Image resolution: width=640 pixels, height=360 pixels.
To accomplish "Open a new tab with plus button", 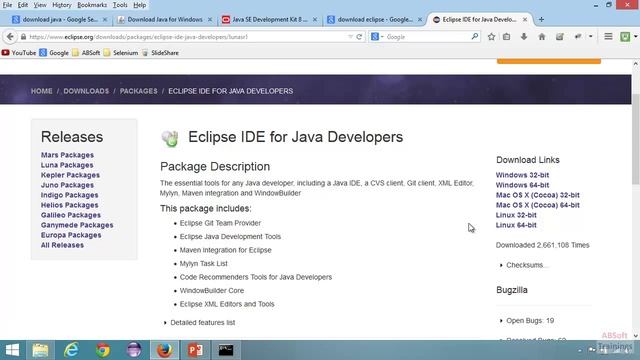I will coord(541,20).
